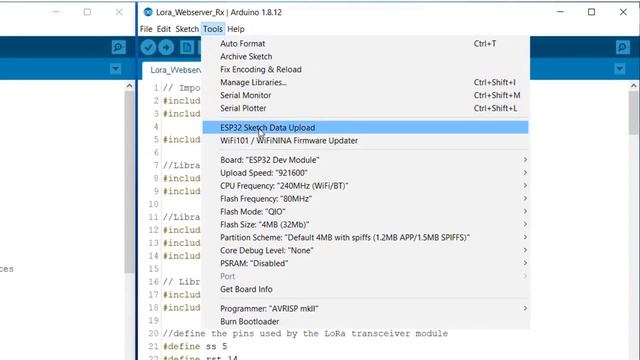Open Serial Monitor magnifier icon in front window
This screenshot has height=360, width=640.
622,47
